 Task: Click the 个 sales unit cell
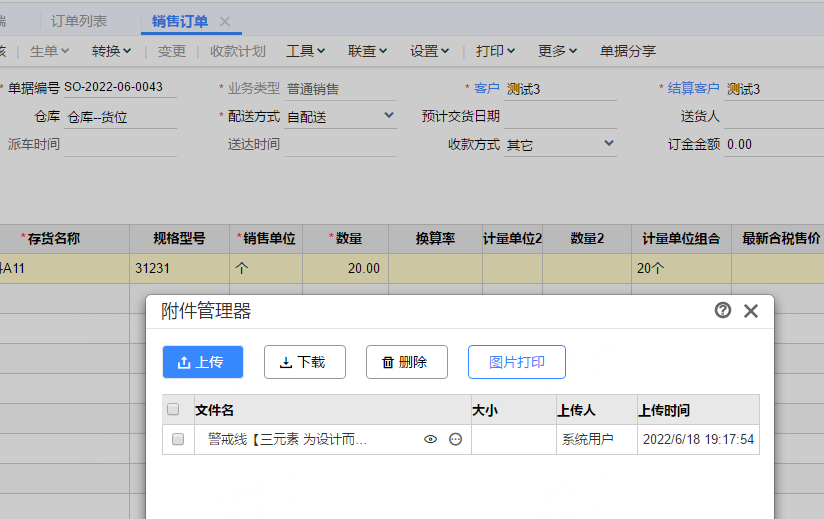pyautogui.click(x=266, y=268)
